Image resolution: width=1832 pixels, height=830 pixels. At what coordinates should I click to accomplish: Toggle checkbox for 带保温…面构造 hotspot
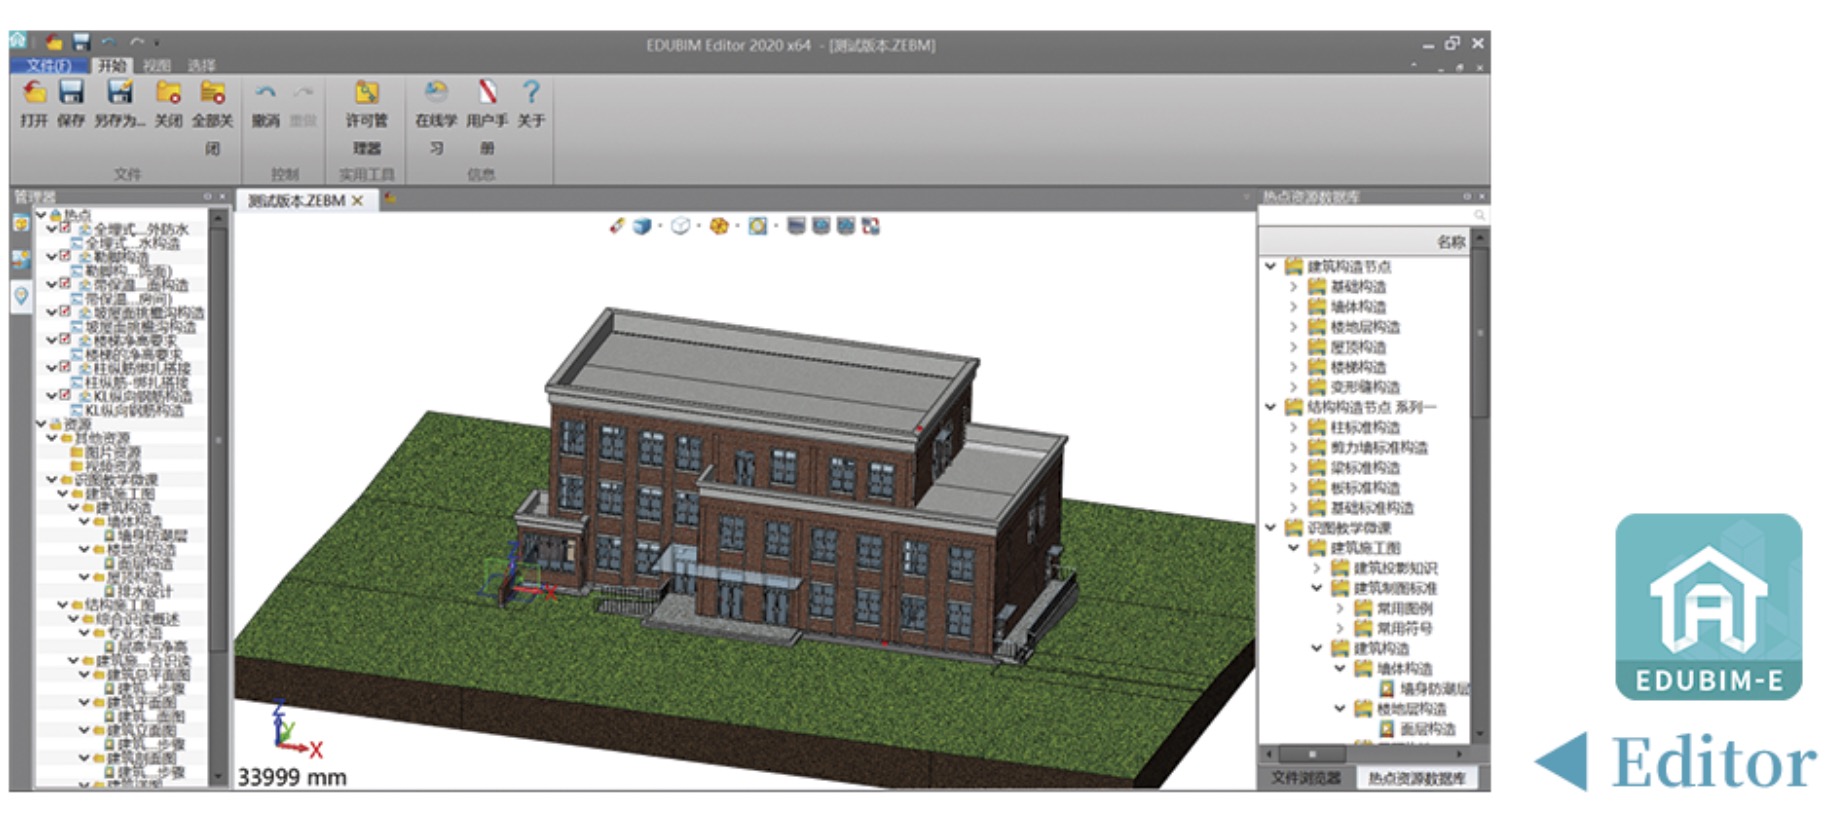65,284
